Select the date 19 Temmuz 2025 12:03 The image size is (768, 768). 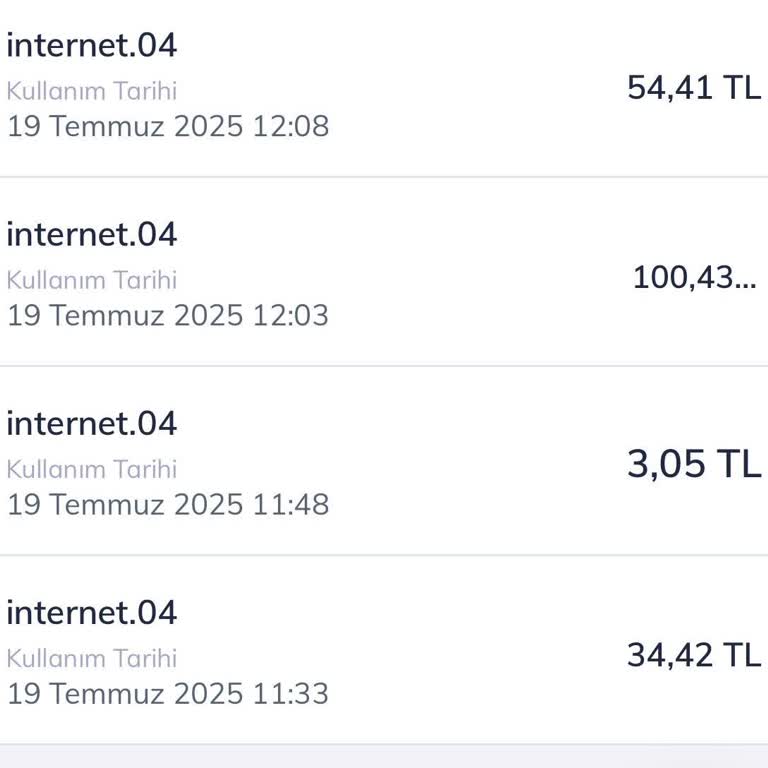pyautogui.click(x=168, y=315)
